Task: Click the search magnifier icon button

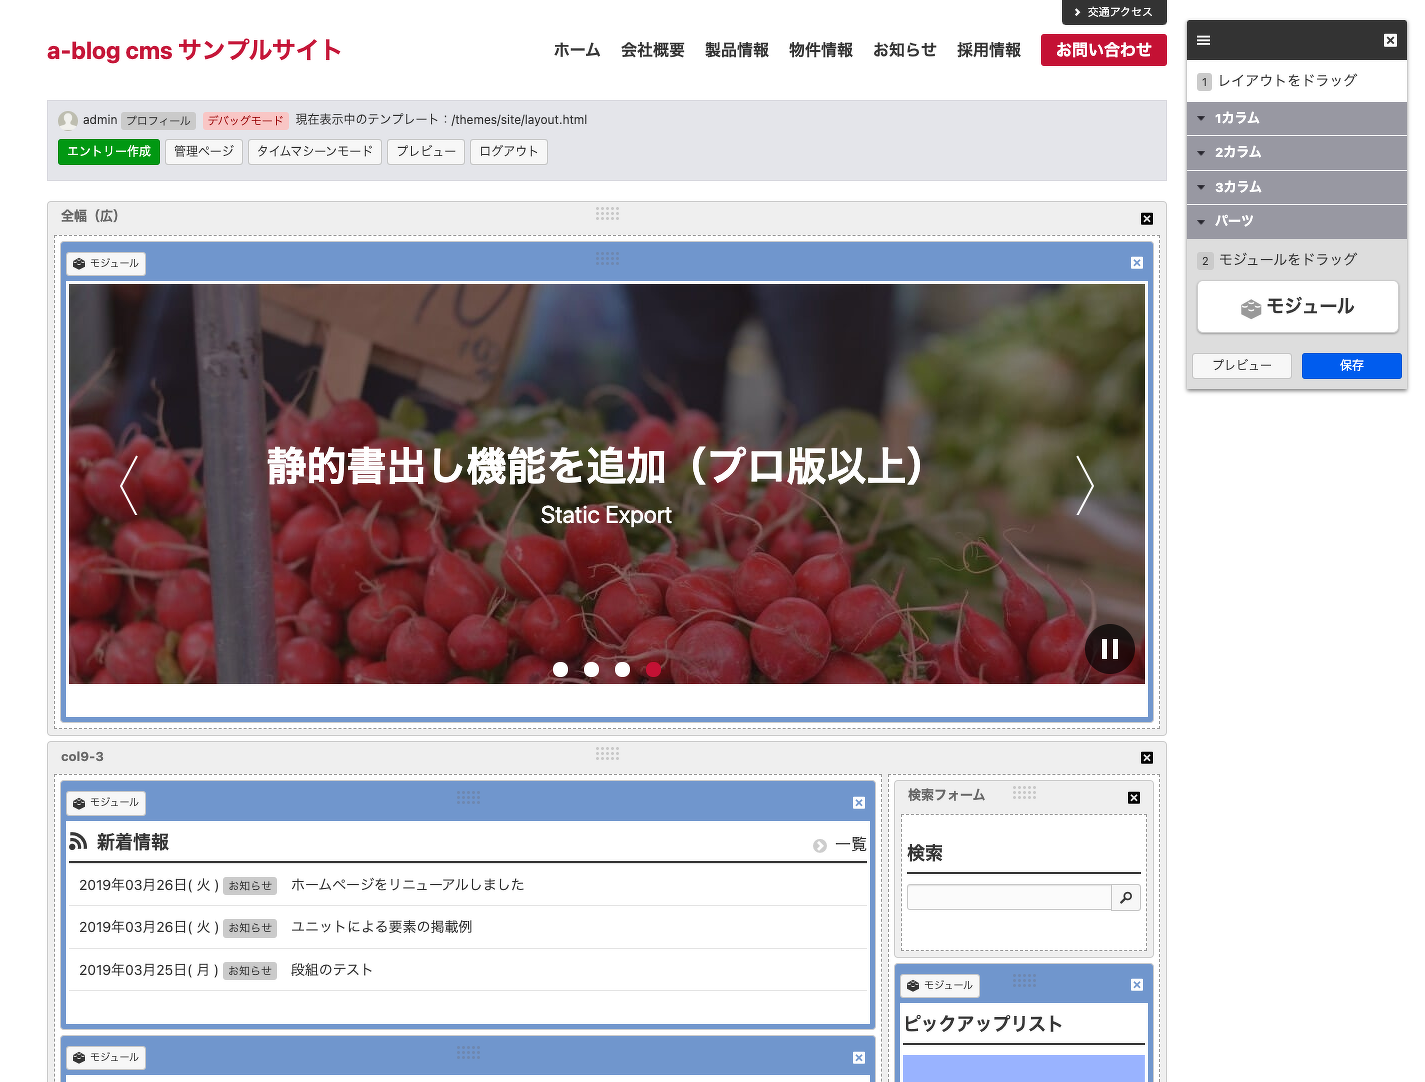Action: (x=1126, y=897)
